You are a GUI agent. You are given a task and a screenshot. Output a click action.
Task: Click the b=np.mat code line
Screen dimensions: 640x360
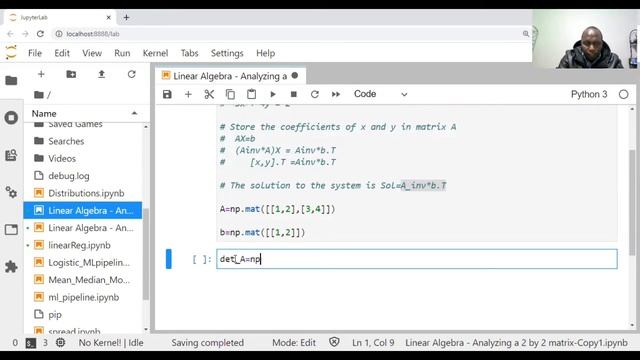click(x=262, y=232)
